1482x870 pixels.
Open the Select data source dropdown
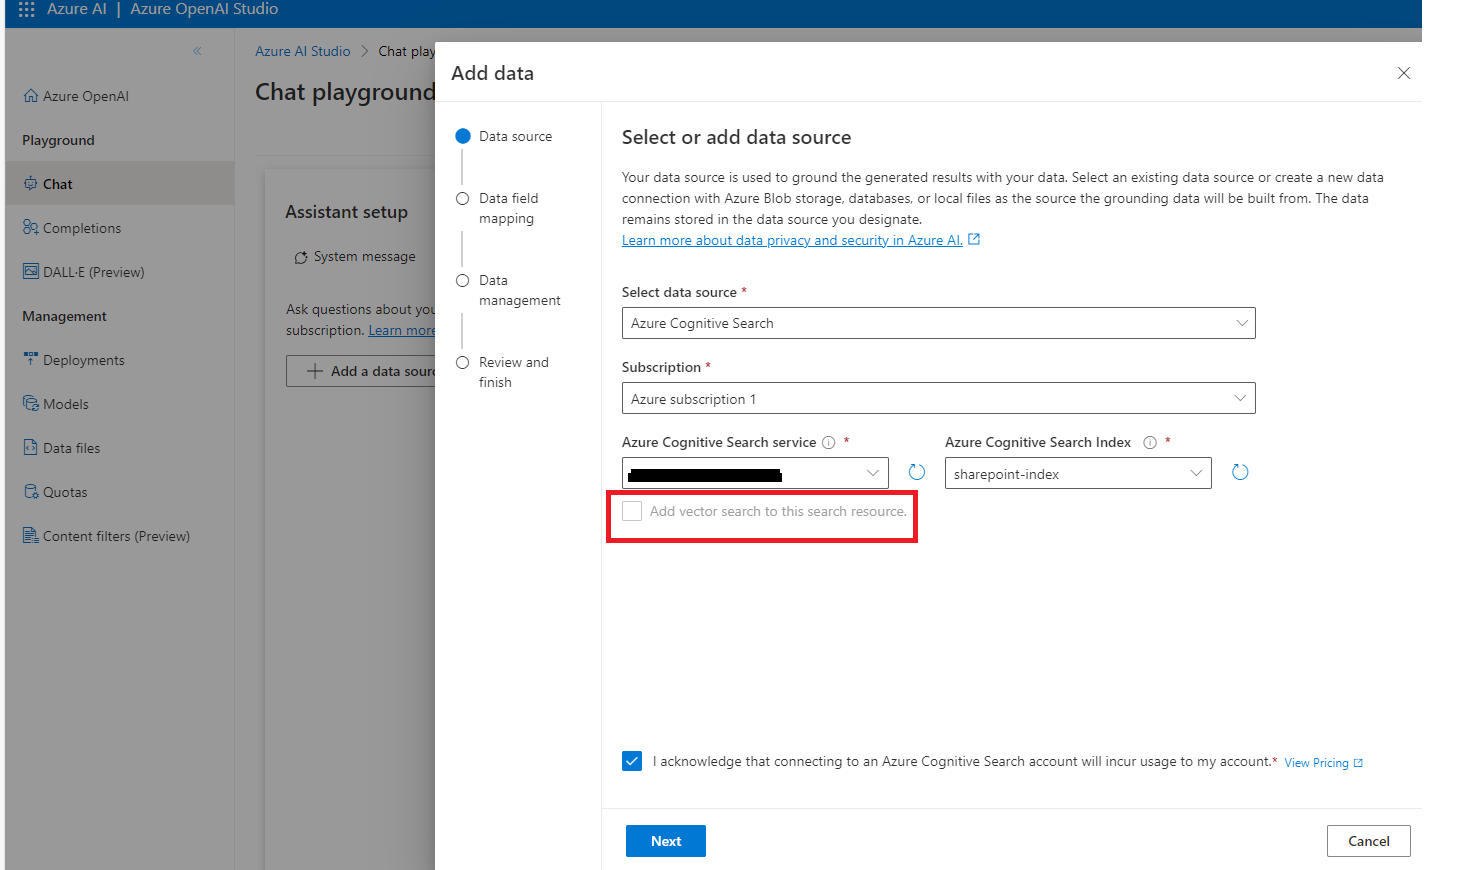(x=938, y=322)
